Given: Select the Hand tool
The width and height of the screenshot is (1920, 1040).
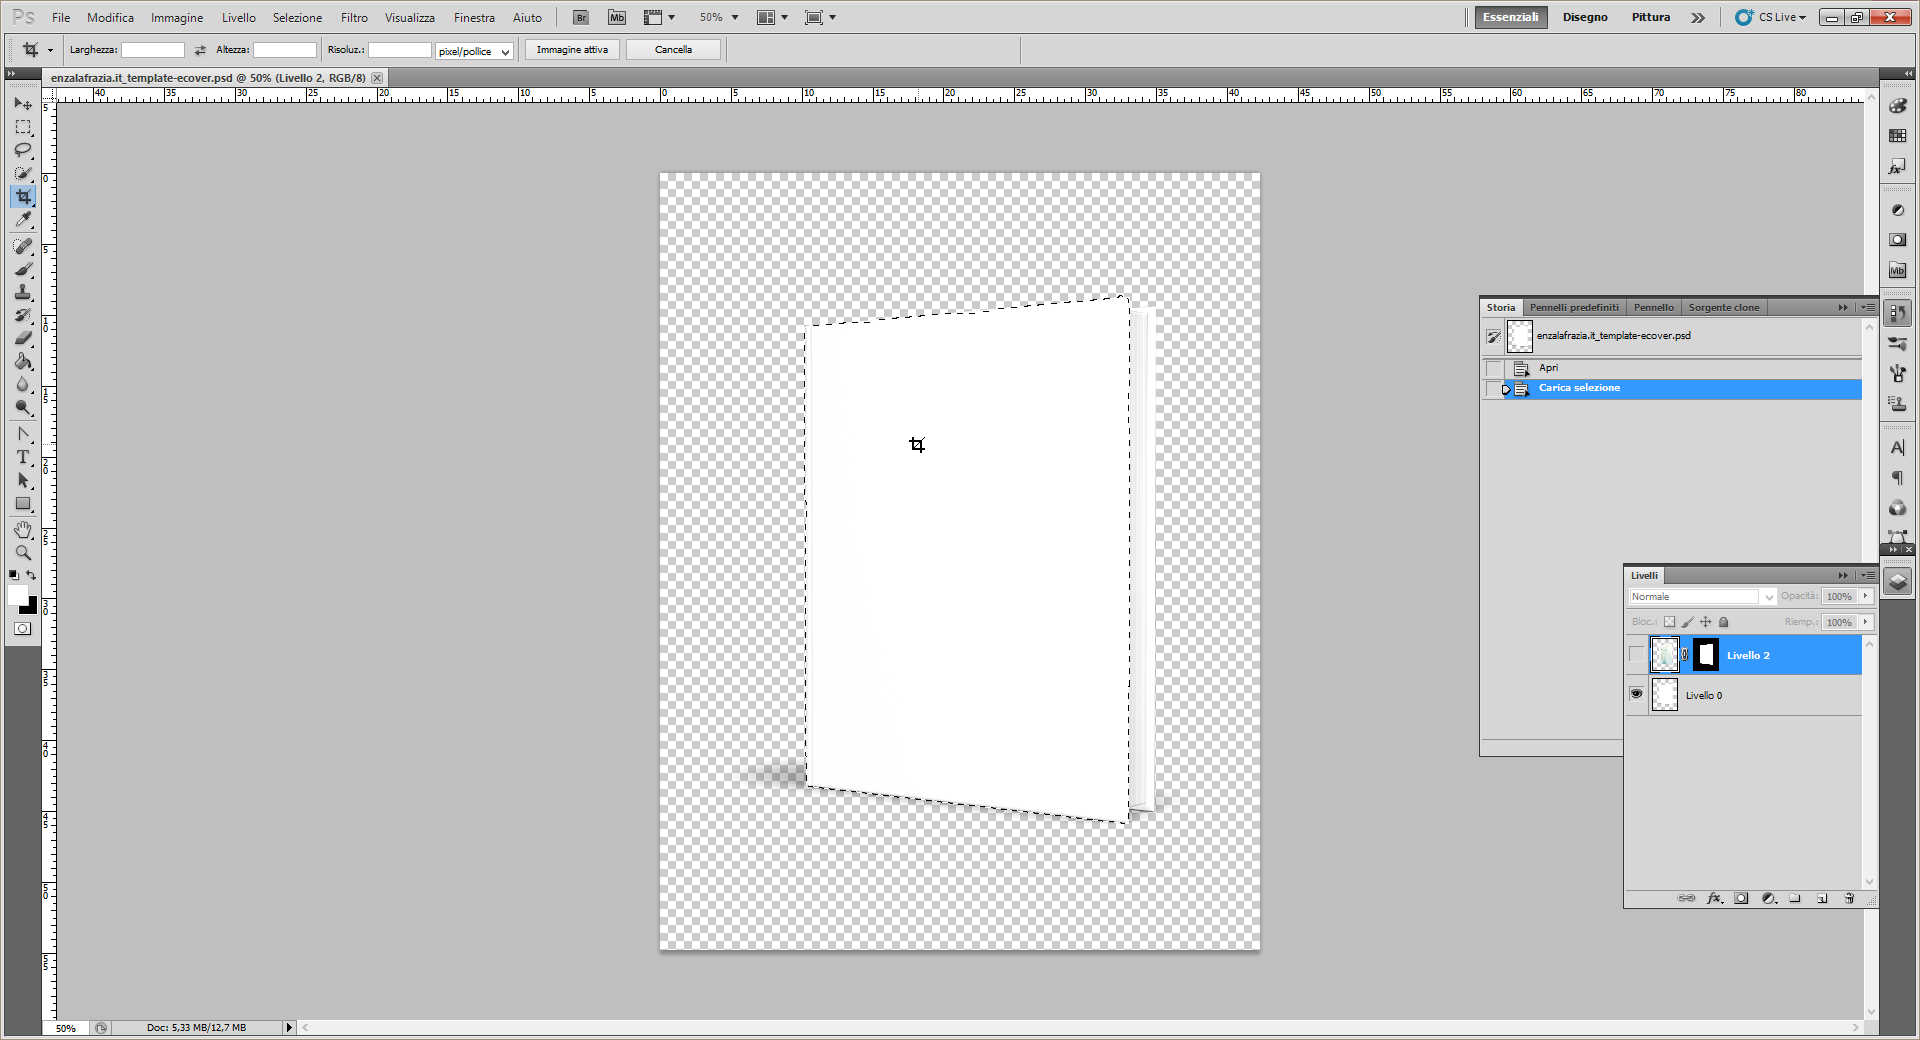Looking at the screenshot, I should coord(23,529).
